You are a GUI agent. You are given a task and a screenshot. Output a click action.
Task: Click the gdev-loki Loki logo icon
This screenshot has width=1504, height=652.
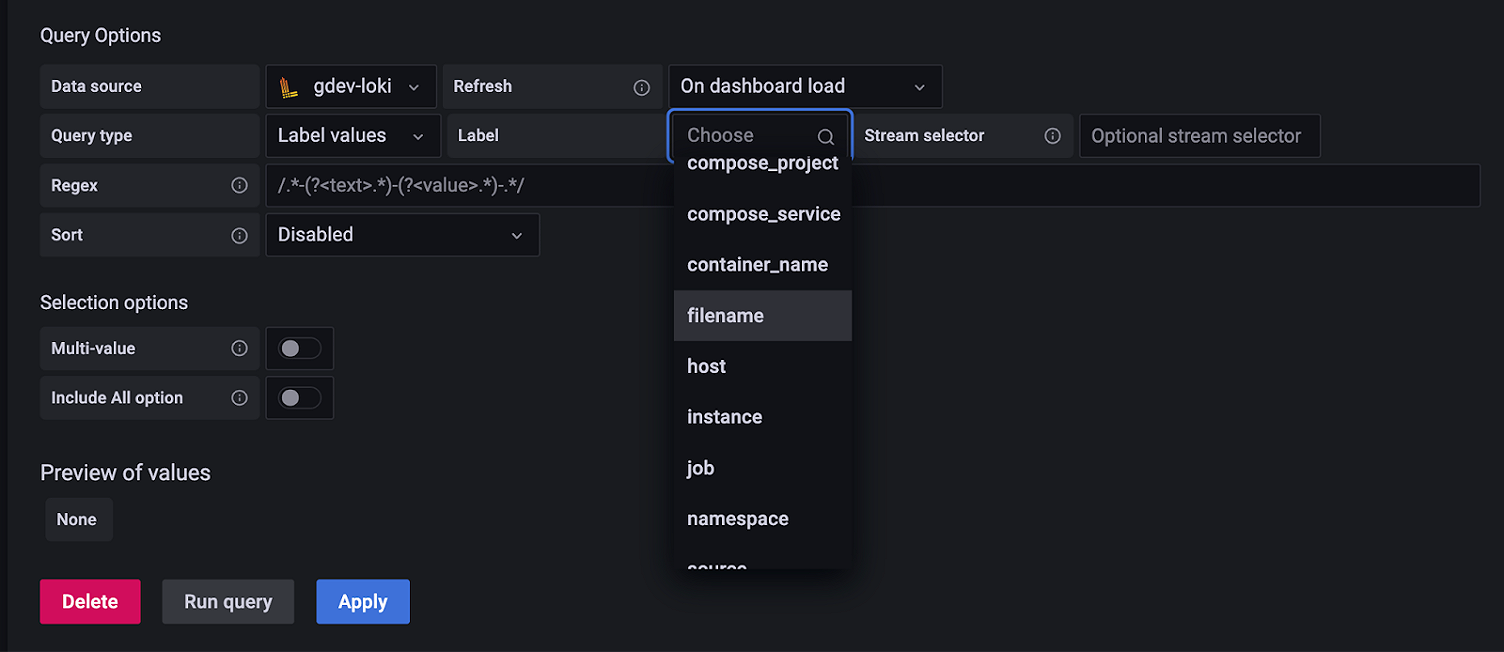click(289, 87)
